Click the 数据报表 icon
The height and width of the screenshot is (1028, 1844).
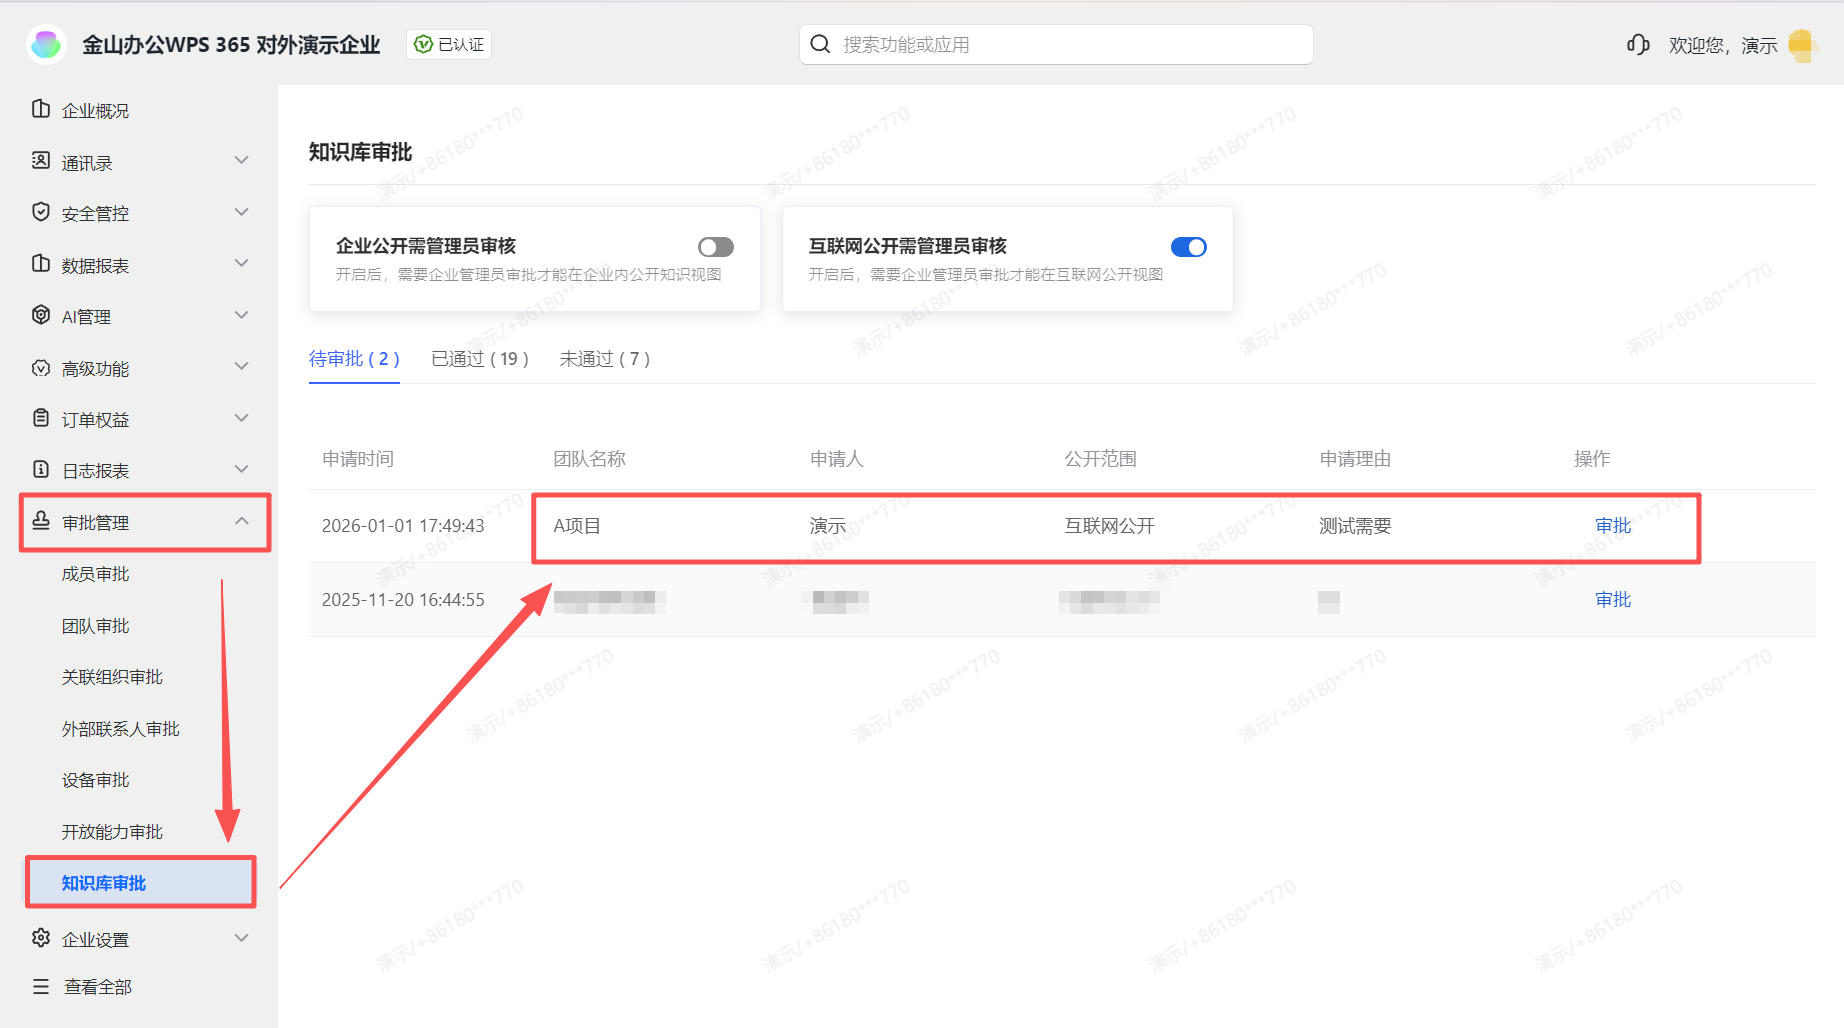[41, 264]
